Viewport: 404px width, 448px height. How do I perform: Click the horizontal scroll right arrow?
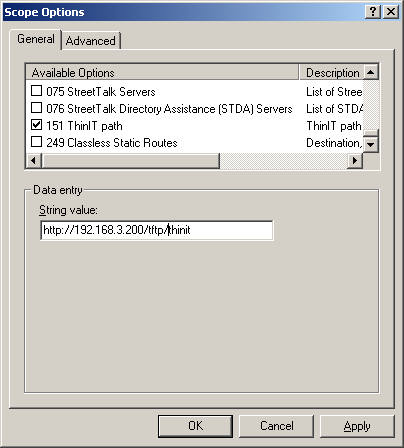tap(355, 161)
